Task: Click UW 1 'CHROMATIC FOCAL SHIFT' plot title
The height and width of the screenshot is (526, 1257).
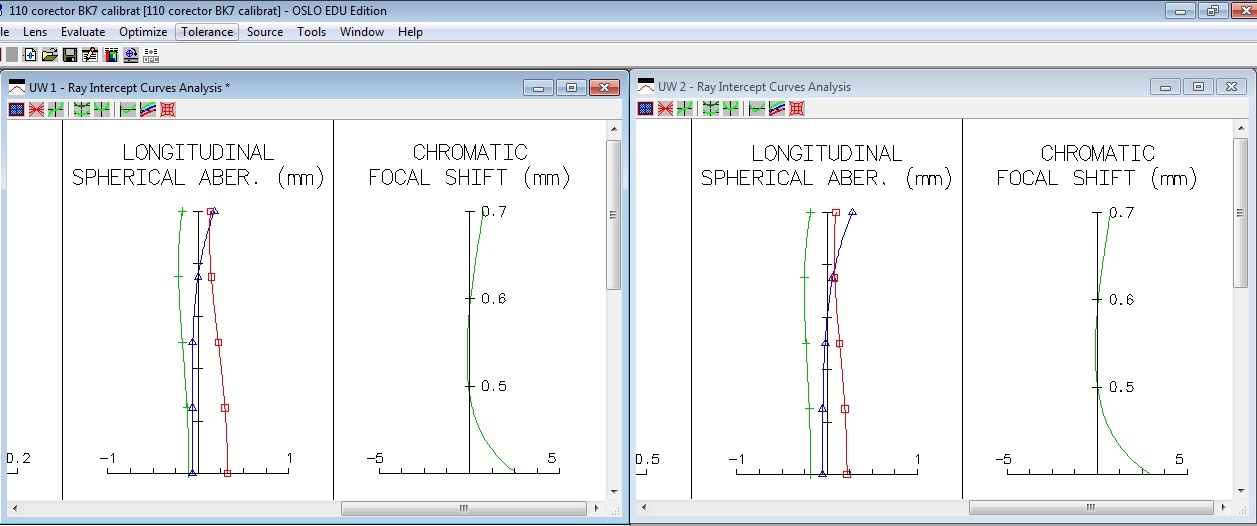Action: coord(469,165)
